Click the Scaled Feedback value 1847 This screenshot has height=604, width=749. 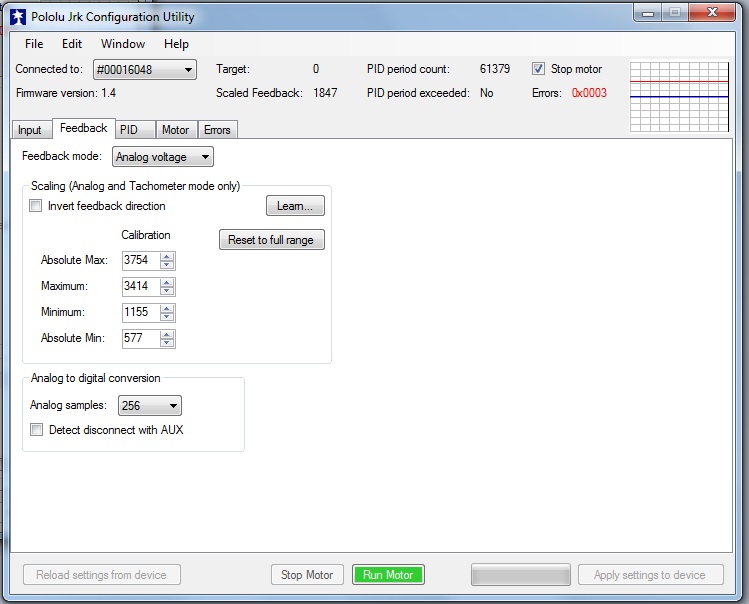(325, 93)
